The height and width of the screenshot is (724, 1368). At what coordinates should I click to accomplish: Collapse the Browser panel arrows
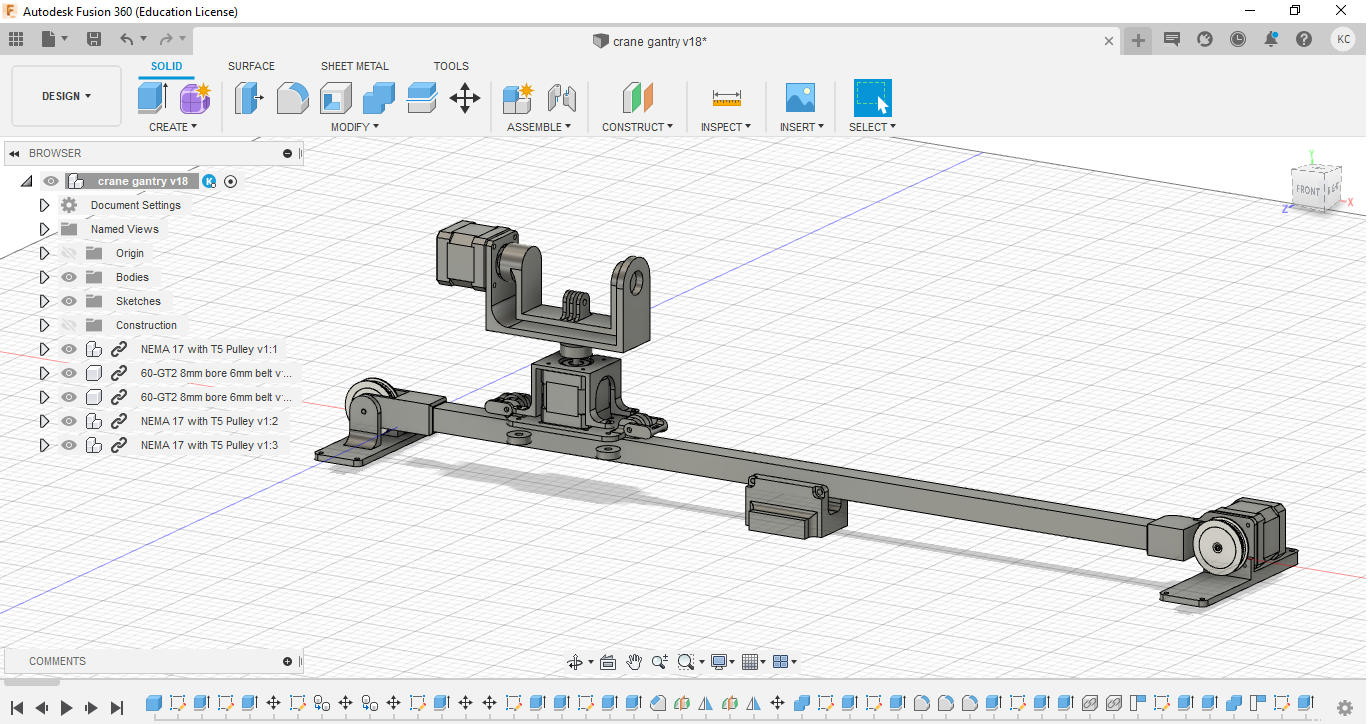tap(15, 153)
